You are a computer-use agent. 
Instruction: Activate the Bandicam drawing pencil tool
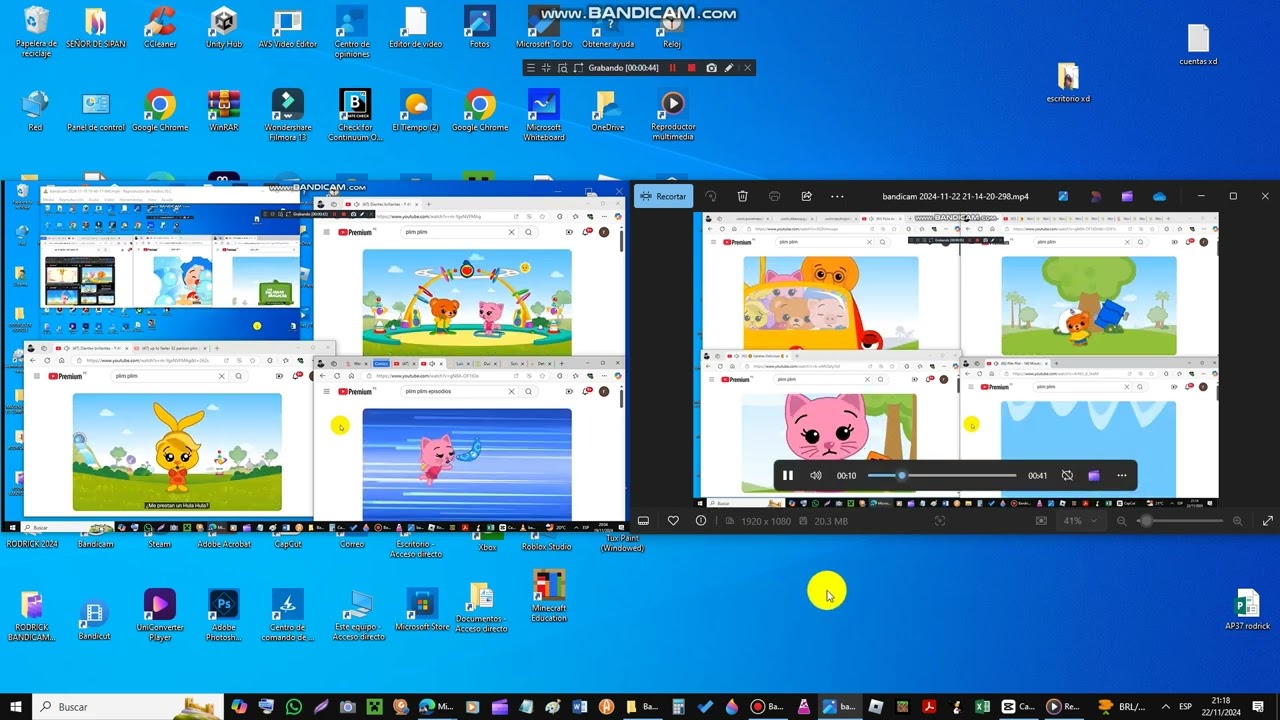pos(729,68)
